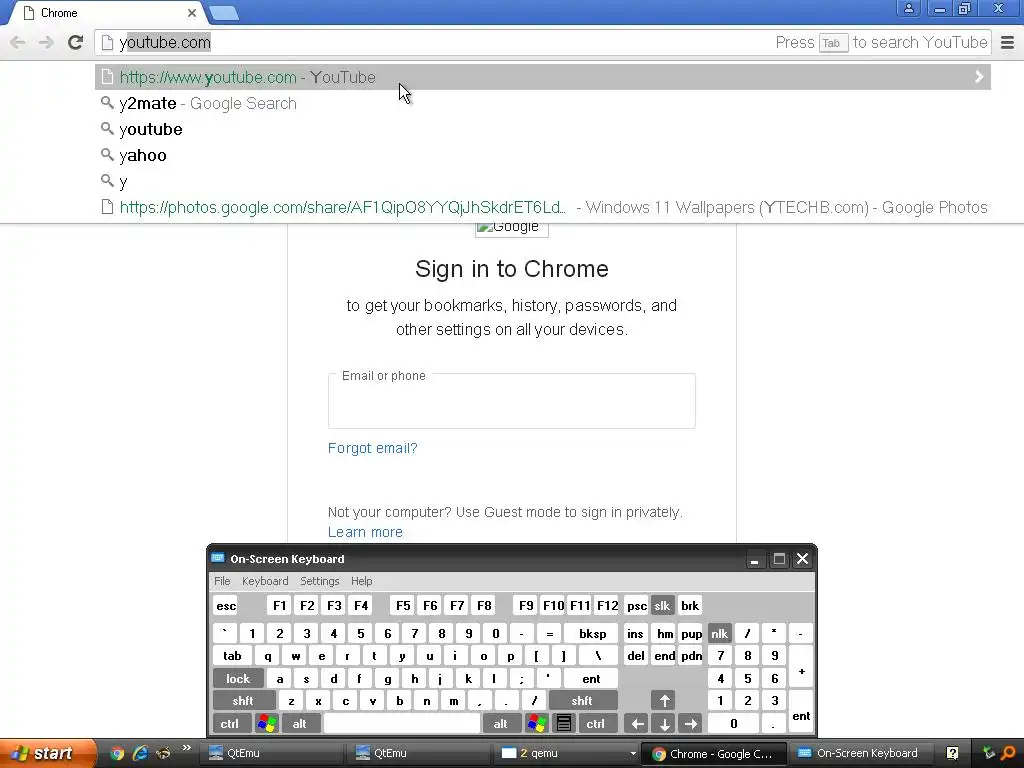Choose the single letter y suggestion
The image size is (1024, 768).
[x=542, y=182]
